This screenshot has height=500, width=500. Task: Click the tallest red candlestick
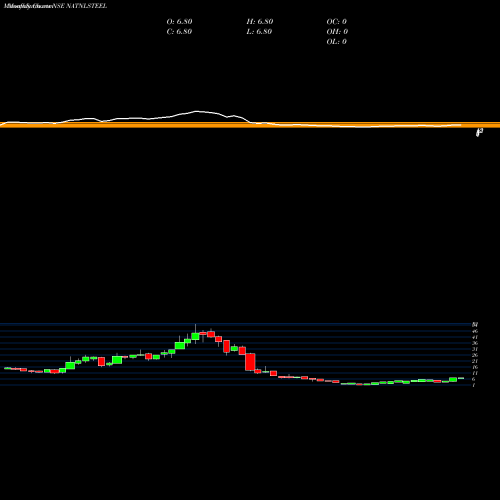(250, 362)
